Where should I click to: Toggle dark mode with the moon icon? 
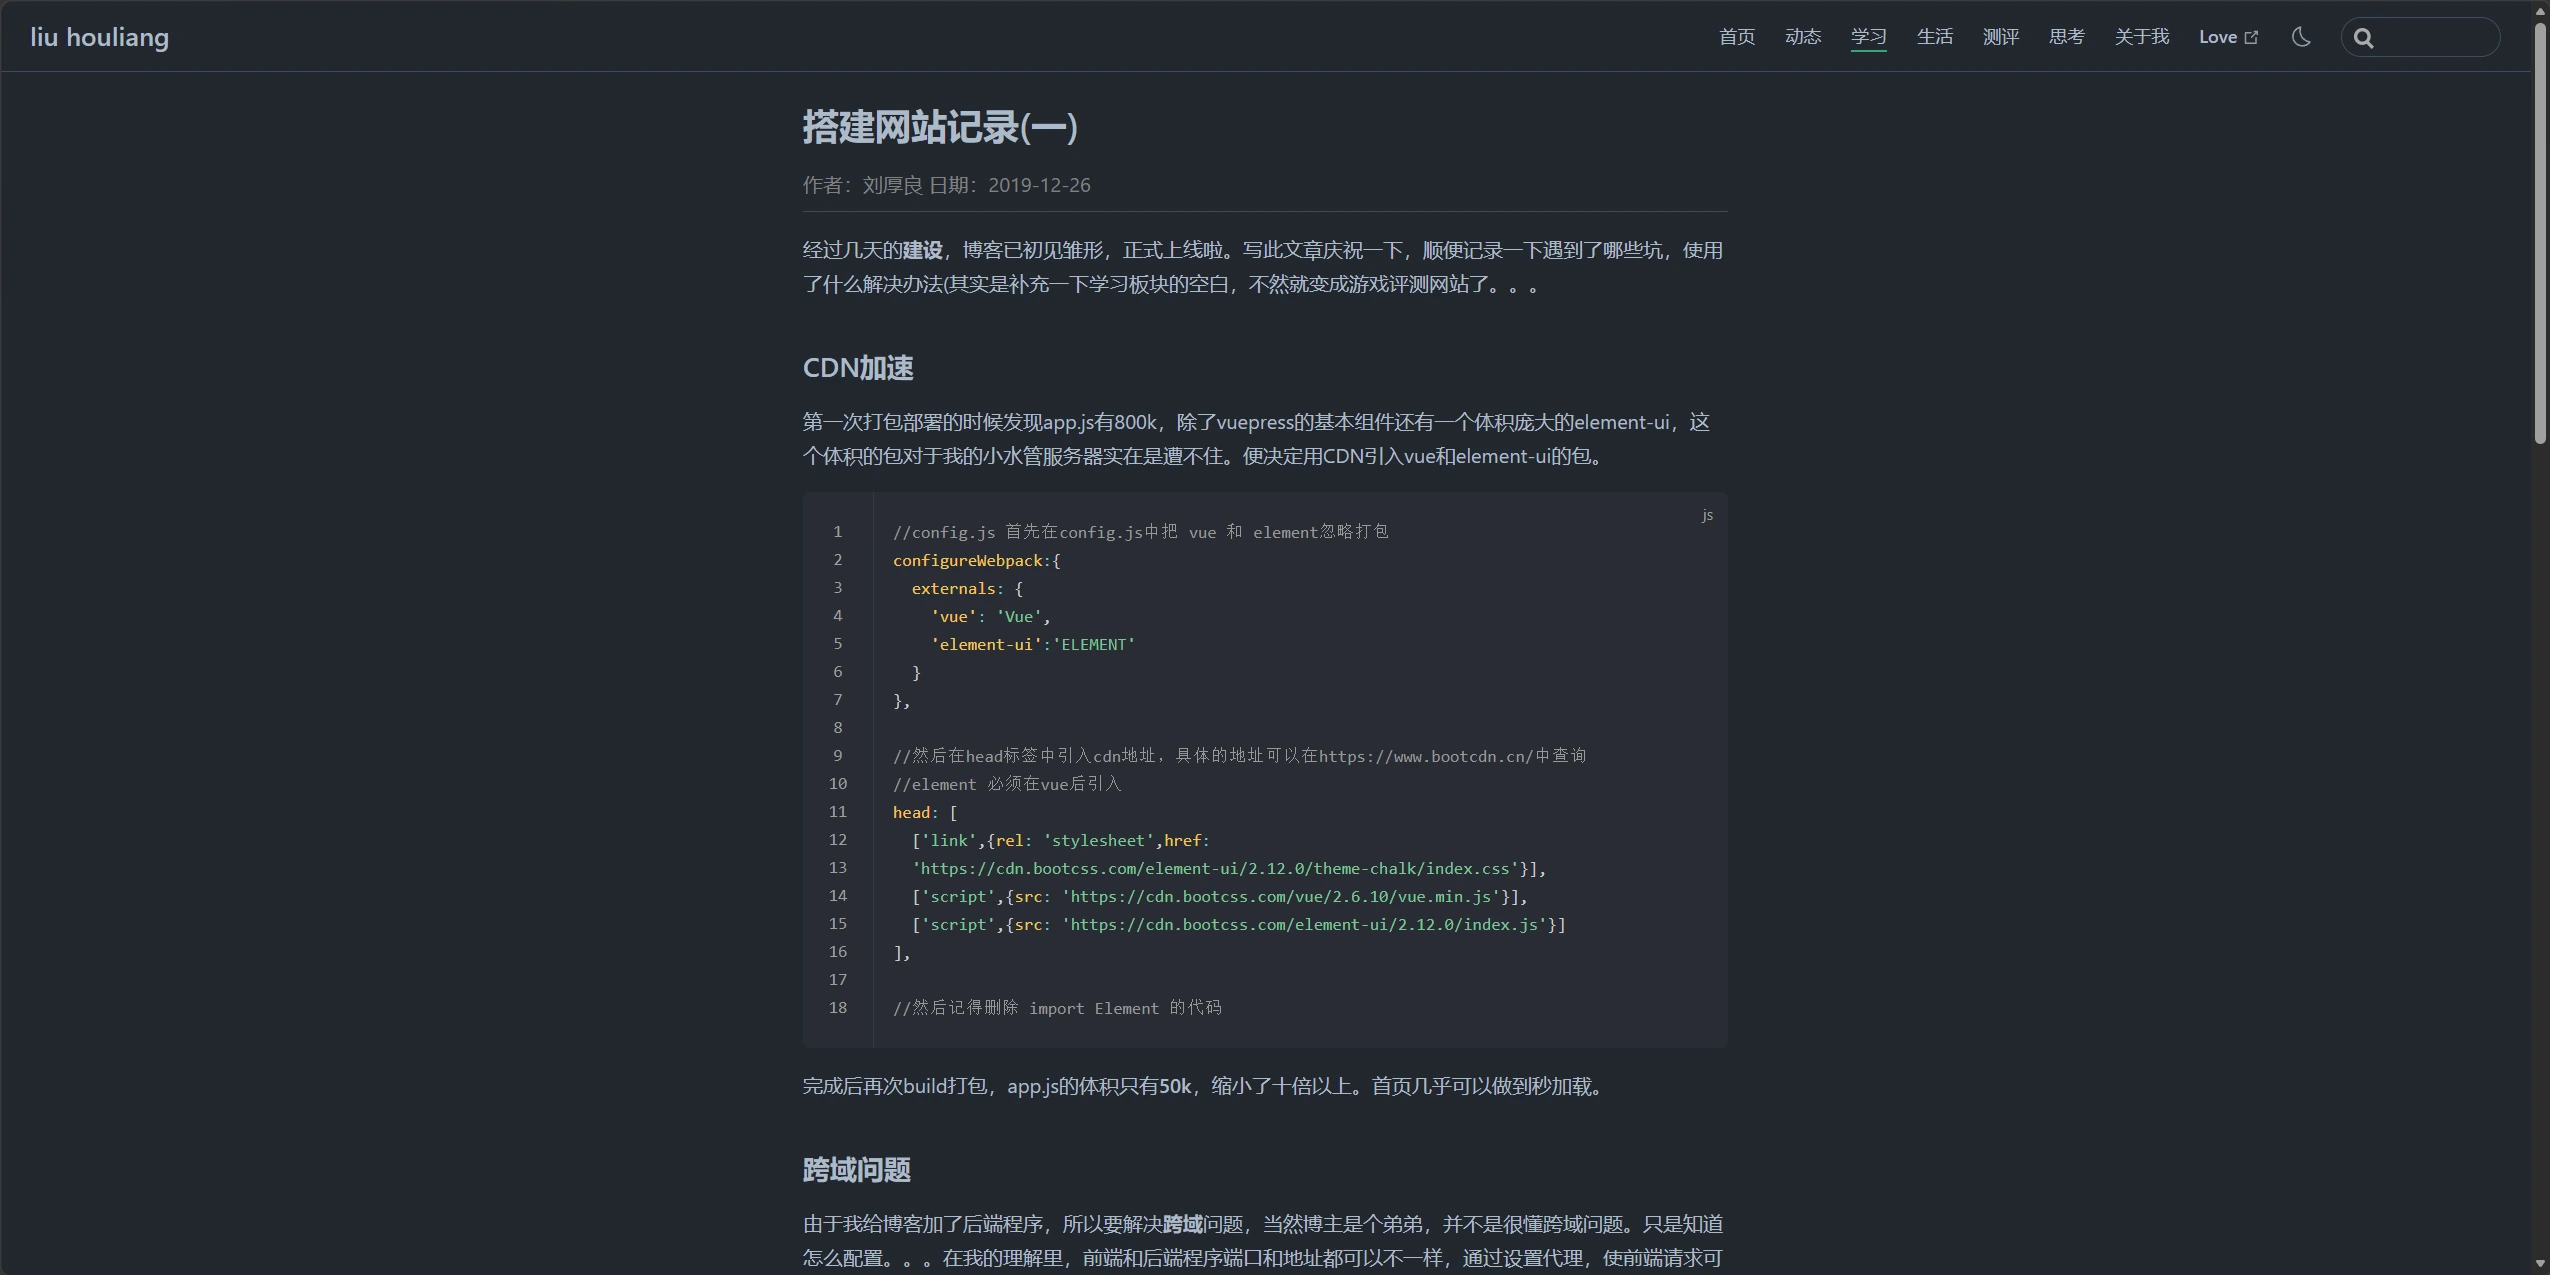[2301, 37]
